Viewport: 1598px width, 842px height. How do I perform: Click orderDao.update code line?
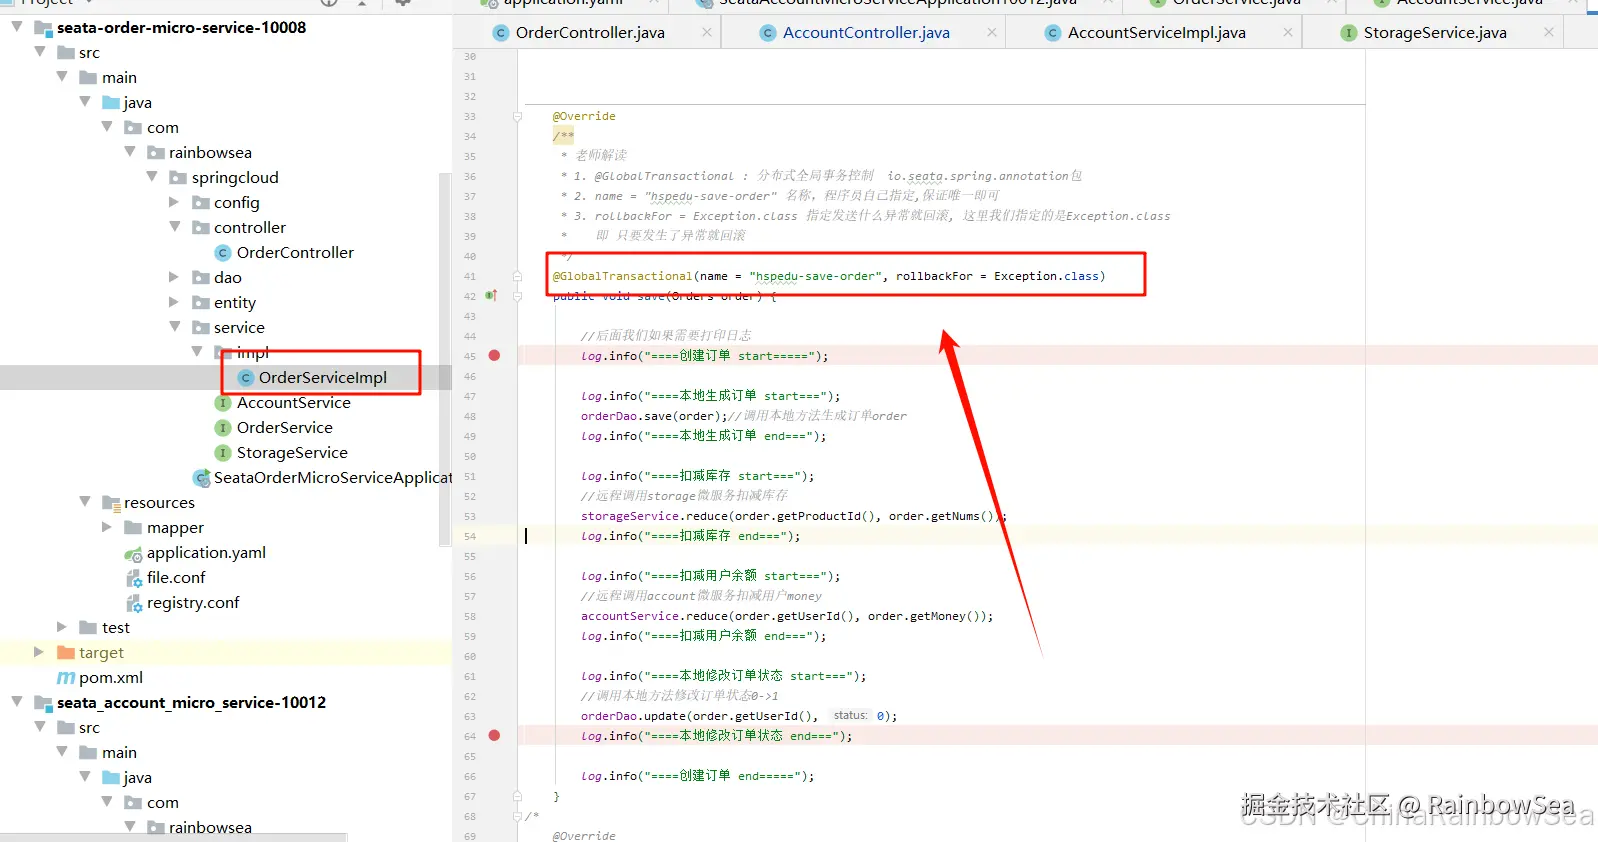pos(739,716)
